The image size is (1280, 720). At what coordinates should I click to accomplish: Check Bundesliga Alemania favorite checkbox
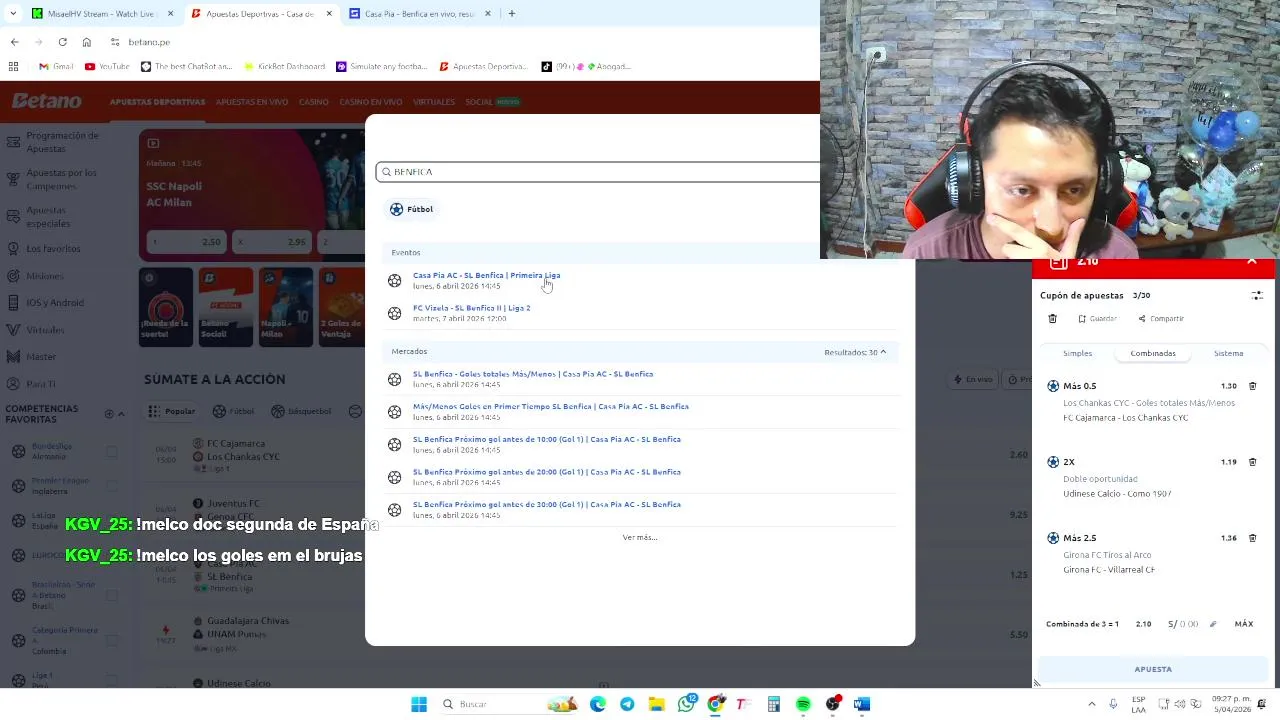112,451
